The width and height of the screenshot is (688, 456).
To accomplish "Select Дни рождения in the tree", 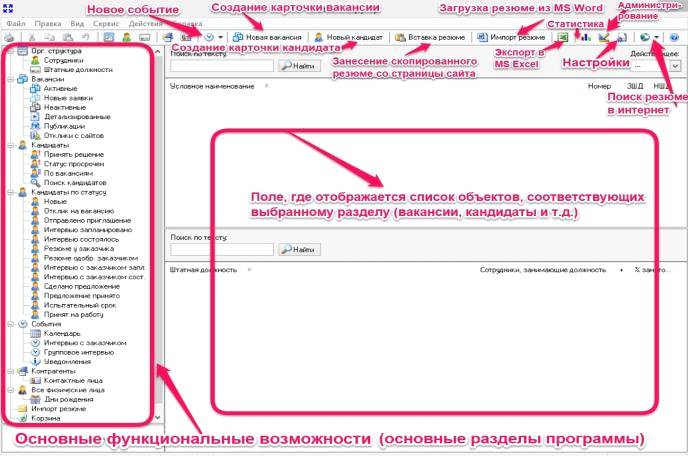I will point(69,399).
